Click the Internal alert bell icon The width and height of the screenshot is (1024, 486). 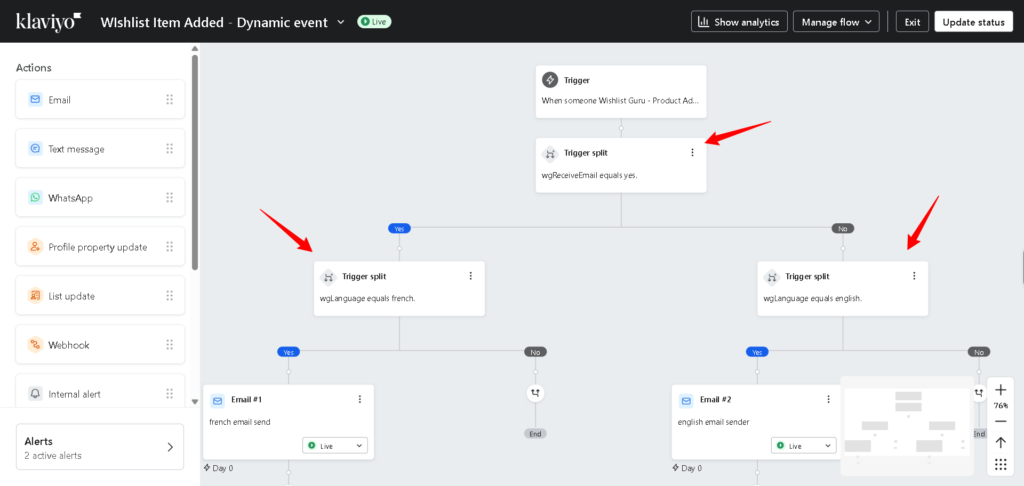[x=35, y=394]
